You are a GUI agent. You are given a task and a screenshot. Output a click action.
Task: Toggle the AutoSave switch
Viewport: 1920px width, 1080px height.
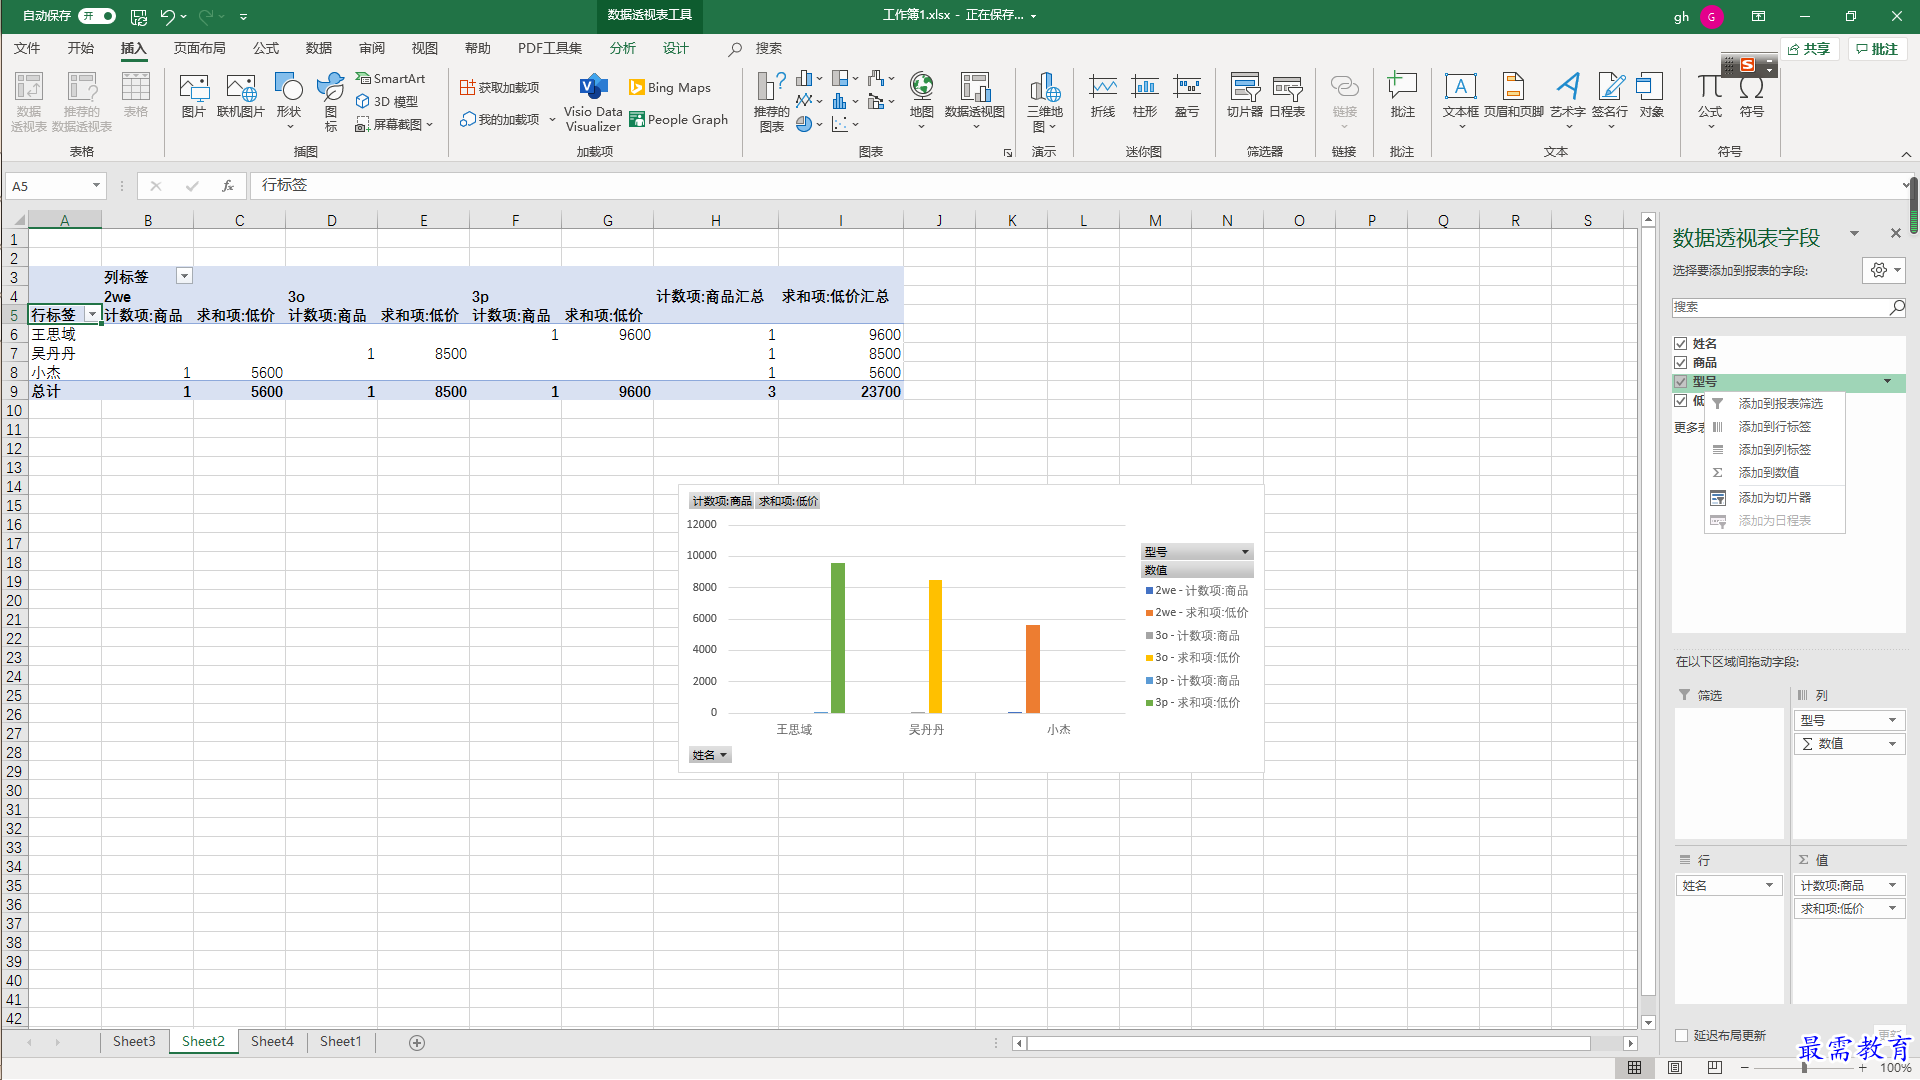click(x=97, y=16)
